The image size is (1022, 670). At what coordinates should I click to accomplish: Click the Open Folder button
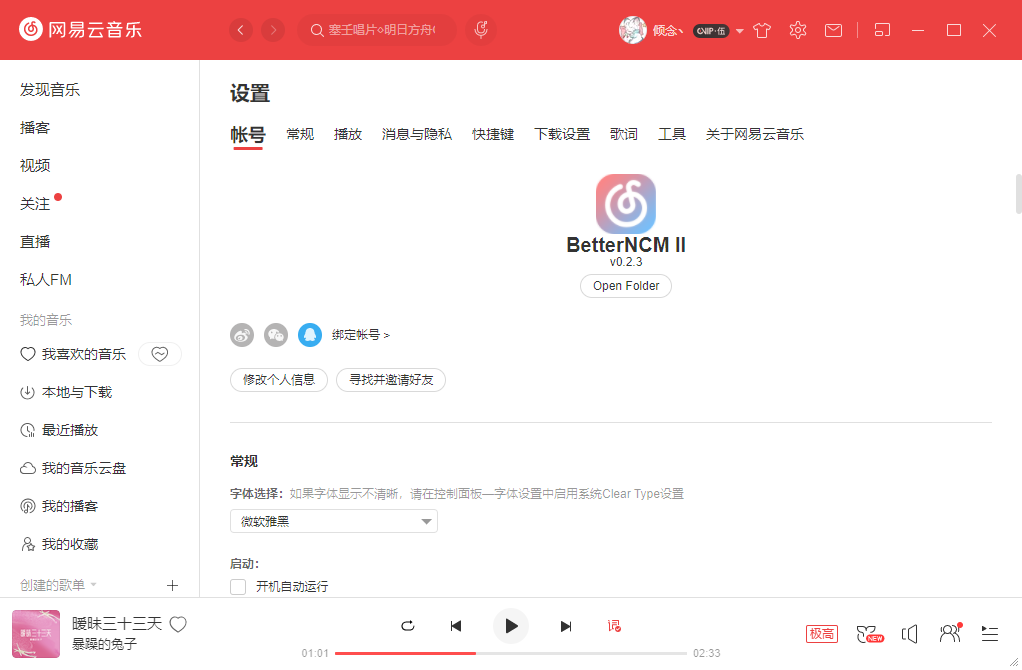click(626, 286)
